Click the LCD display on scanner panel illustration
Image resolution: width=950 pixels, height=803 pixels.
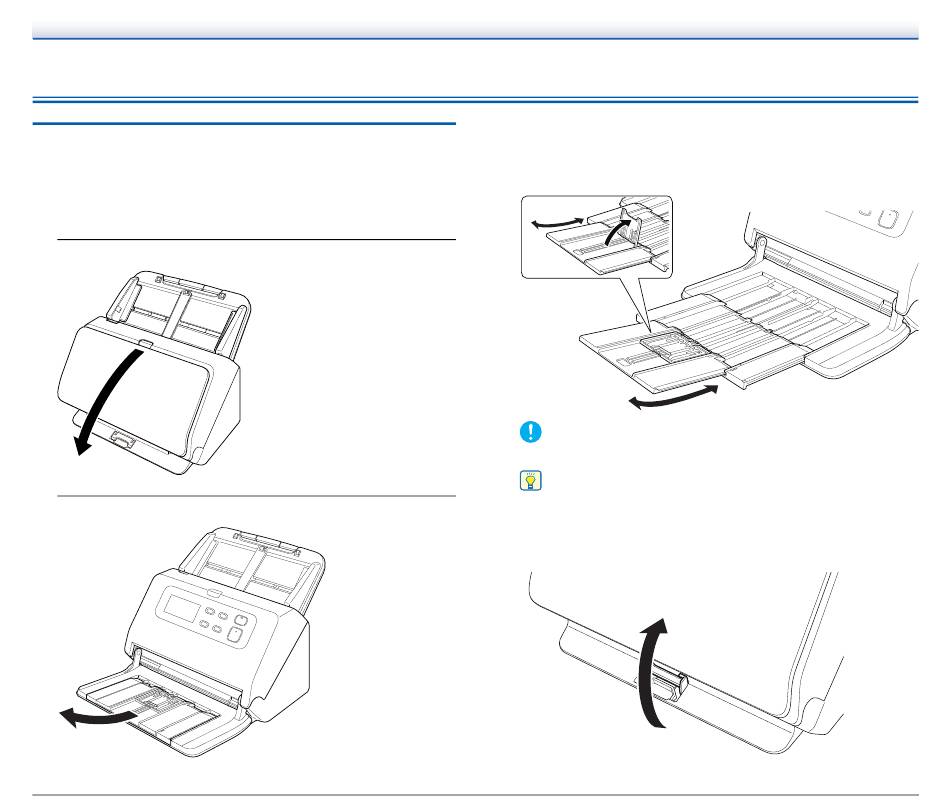177,608
